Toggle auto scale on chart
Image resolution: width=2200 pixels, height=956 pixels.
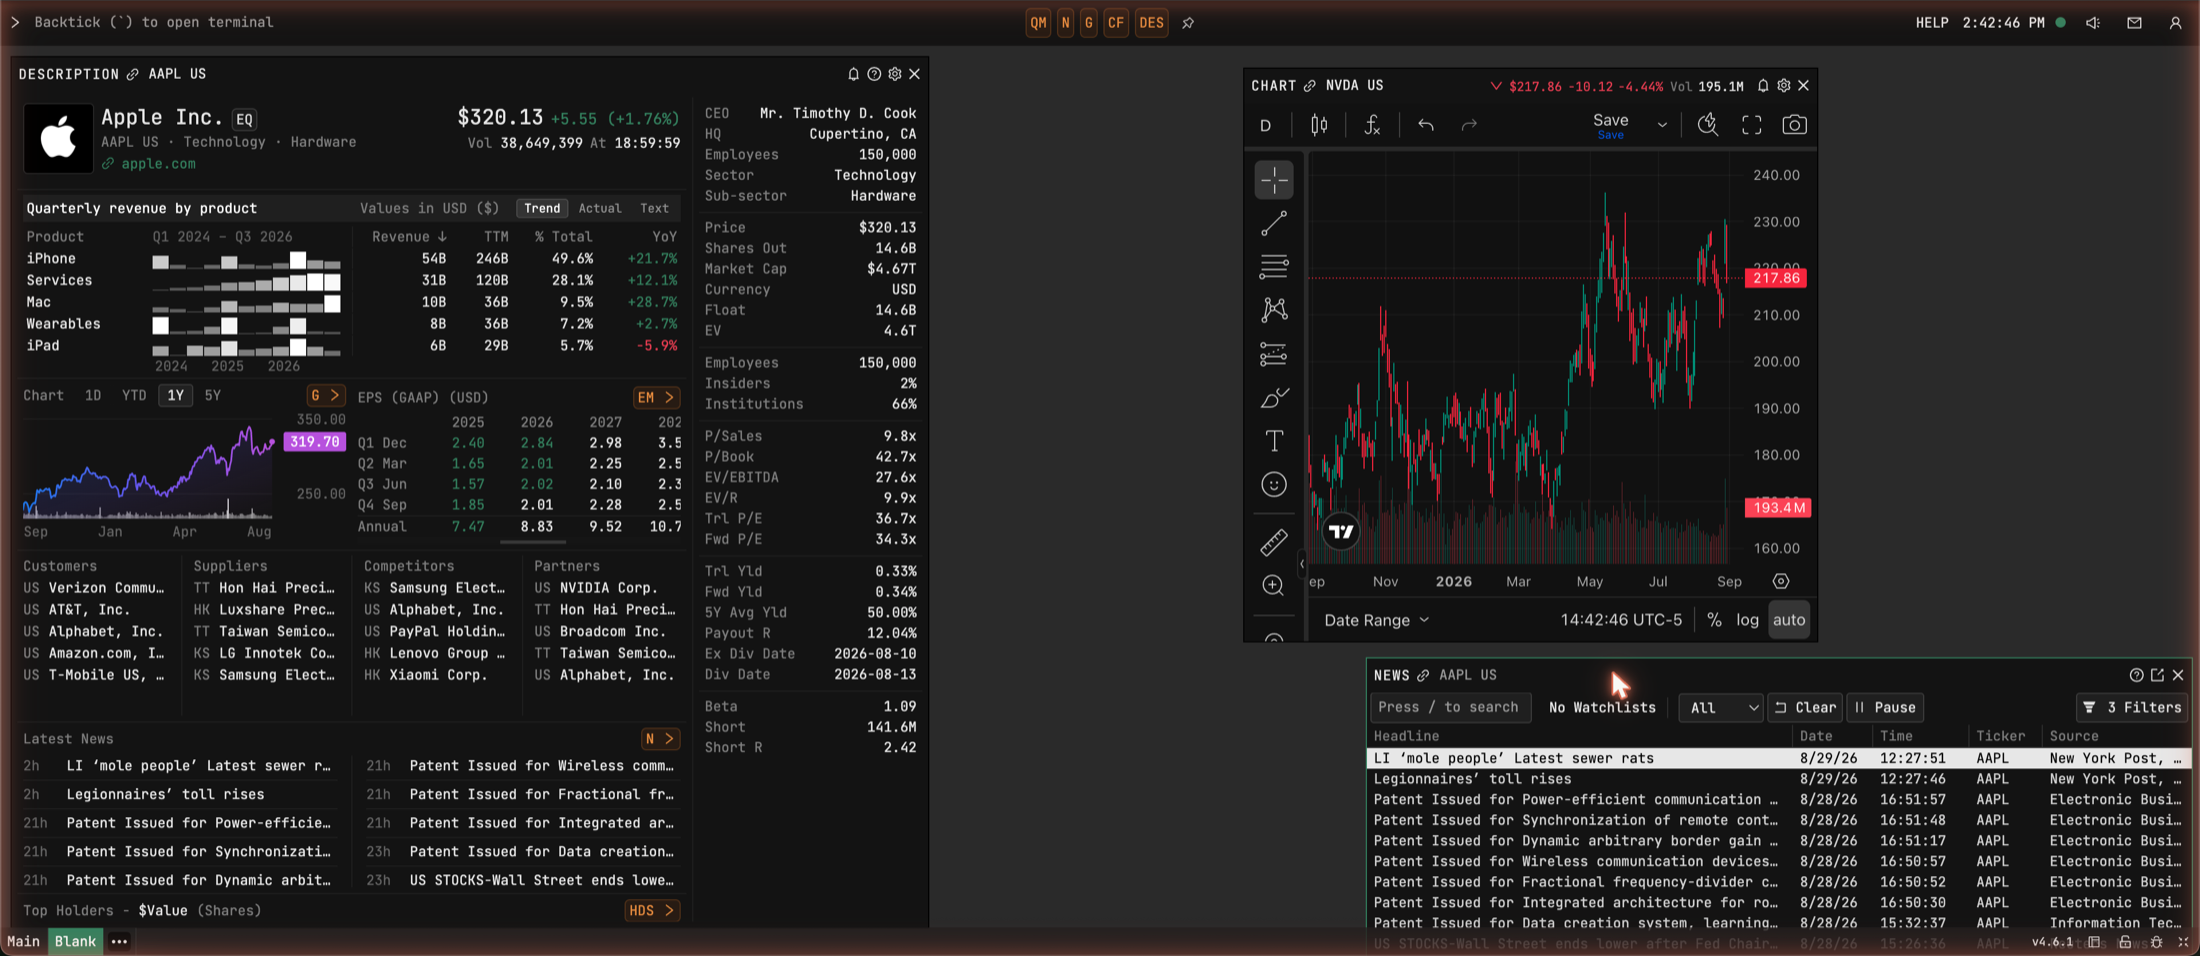click(1789, 620)
